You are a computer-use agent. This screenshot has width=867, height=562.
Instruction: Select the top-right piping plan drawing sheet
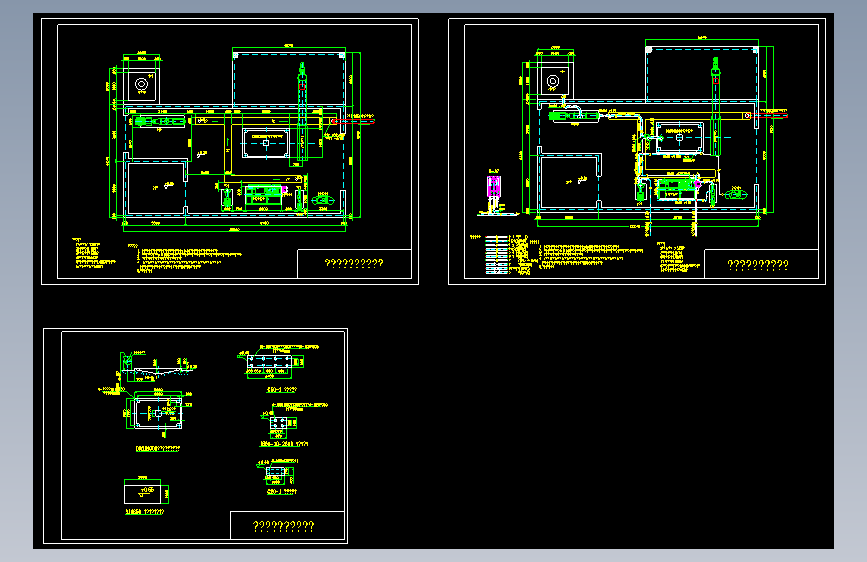click(x=637, y=152)
